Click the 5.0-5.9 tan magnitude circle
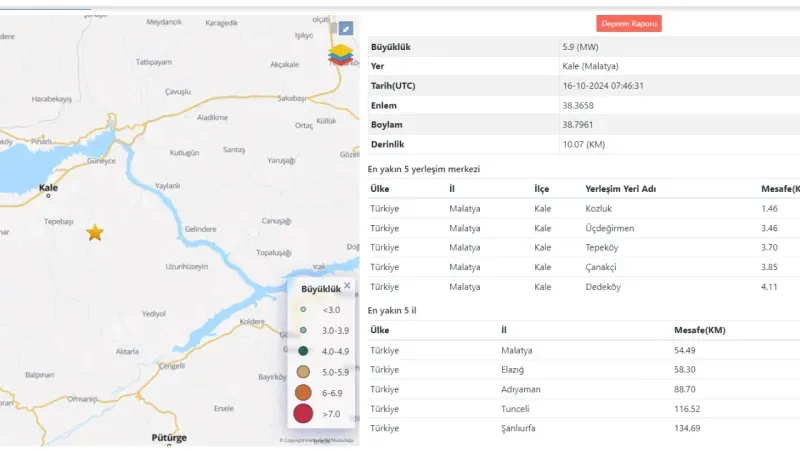800x450 pixels. [x=303, y=371]
